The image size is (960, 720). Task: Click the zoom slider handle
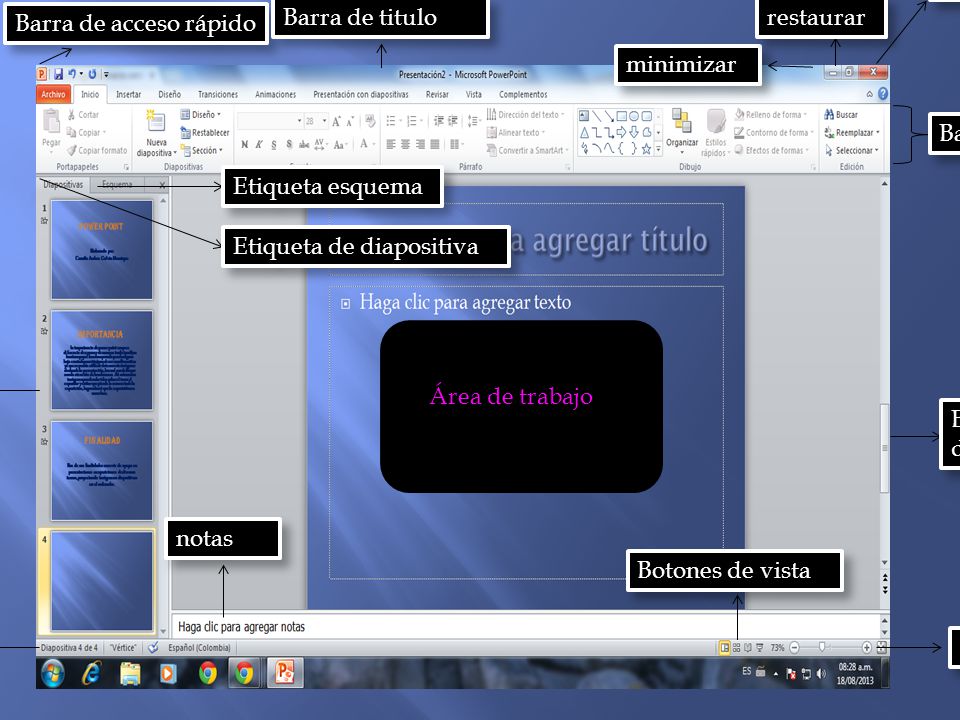822,647
